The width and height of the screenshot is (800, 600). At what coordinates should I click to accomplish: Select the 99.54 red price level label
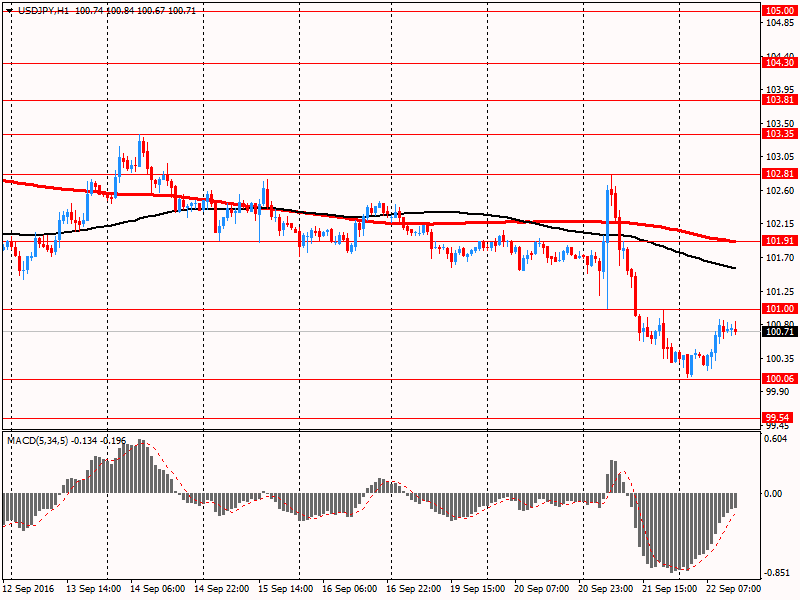pyautogui.click(x=778, y=417)
